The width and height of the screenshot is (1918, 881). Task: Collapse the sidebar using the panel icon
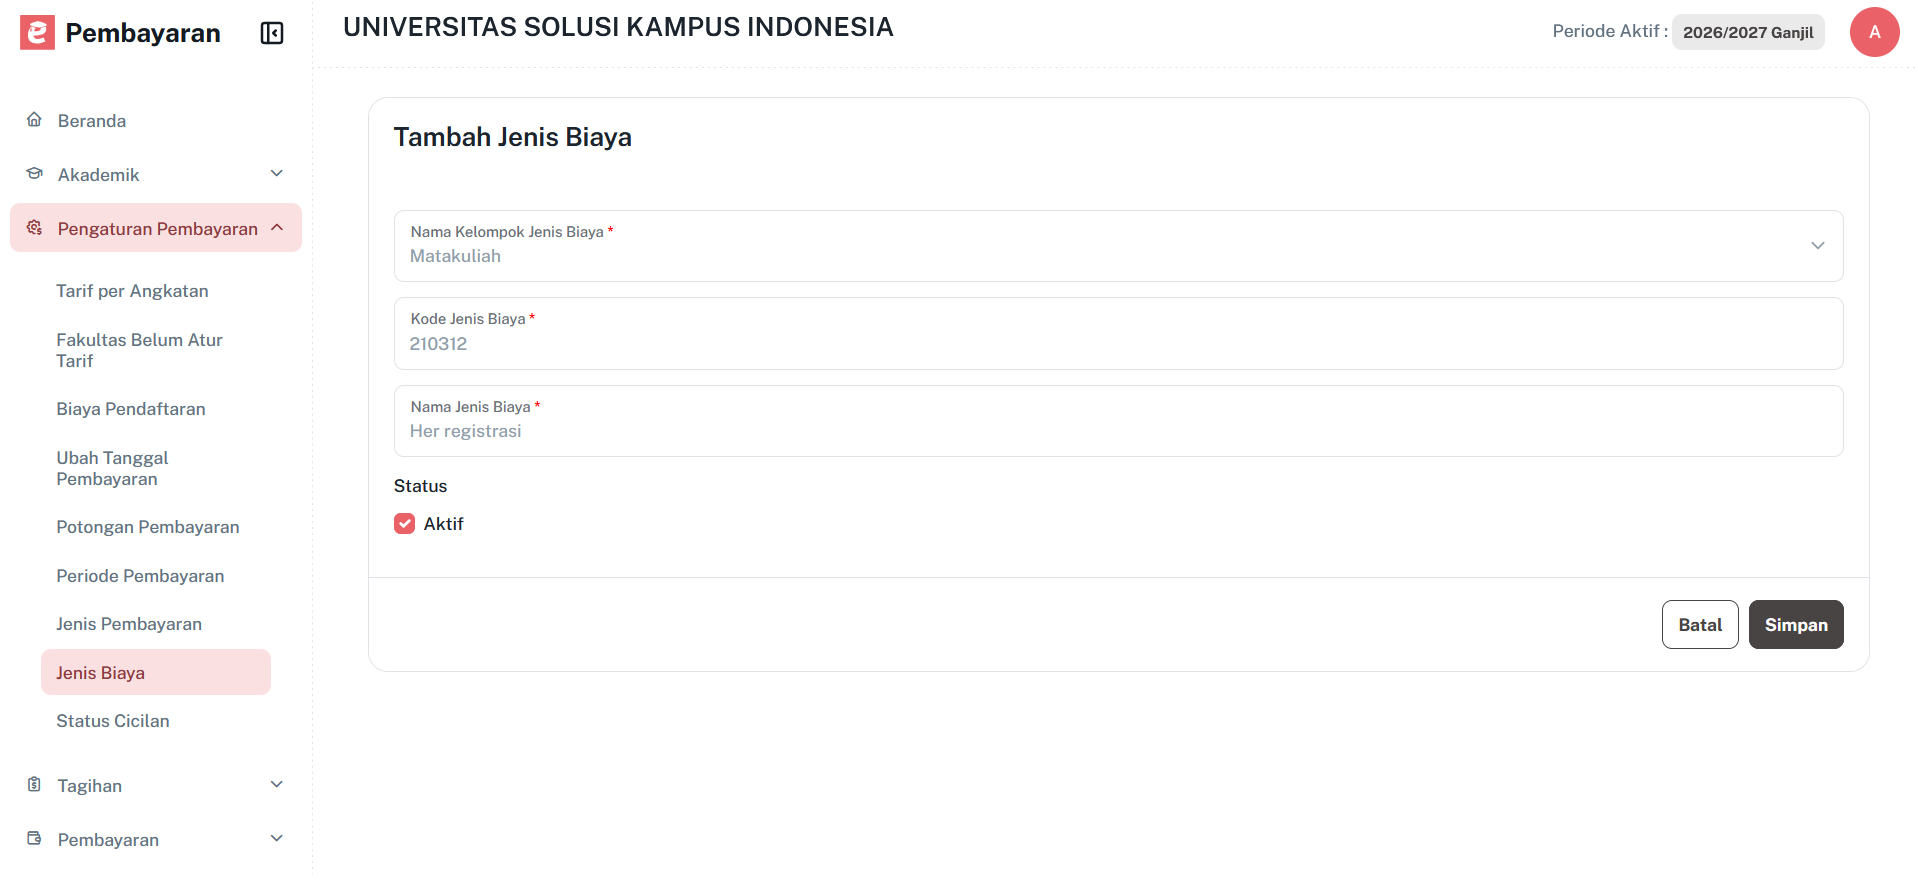270,32
